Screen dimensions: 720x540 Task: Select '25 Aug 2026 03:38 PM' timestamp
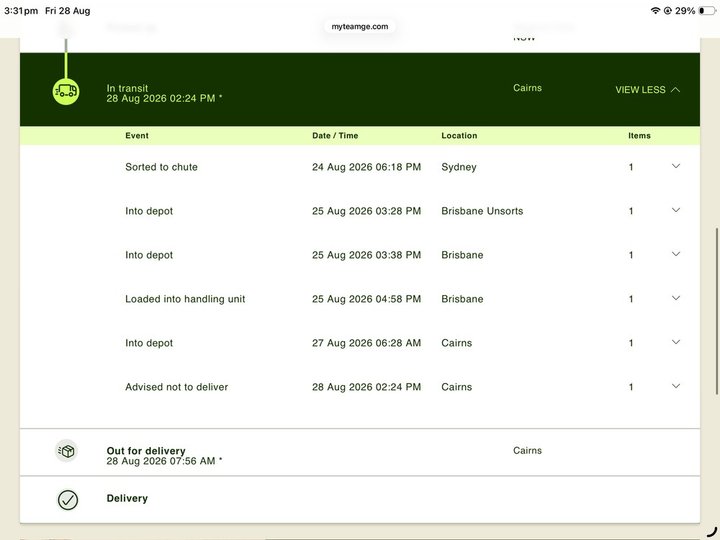point(366,255)
